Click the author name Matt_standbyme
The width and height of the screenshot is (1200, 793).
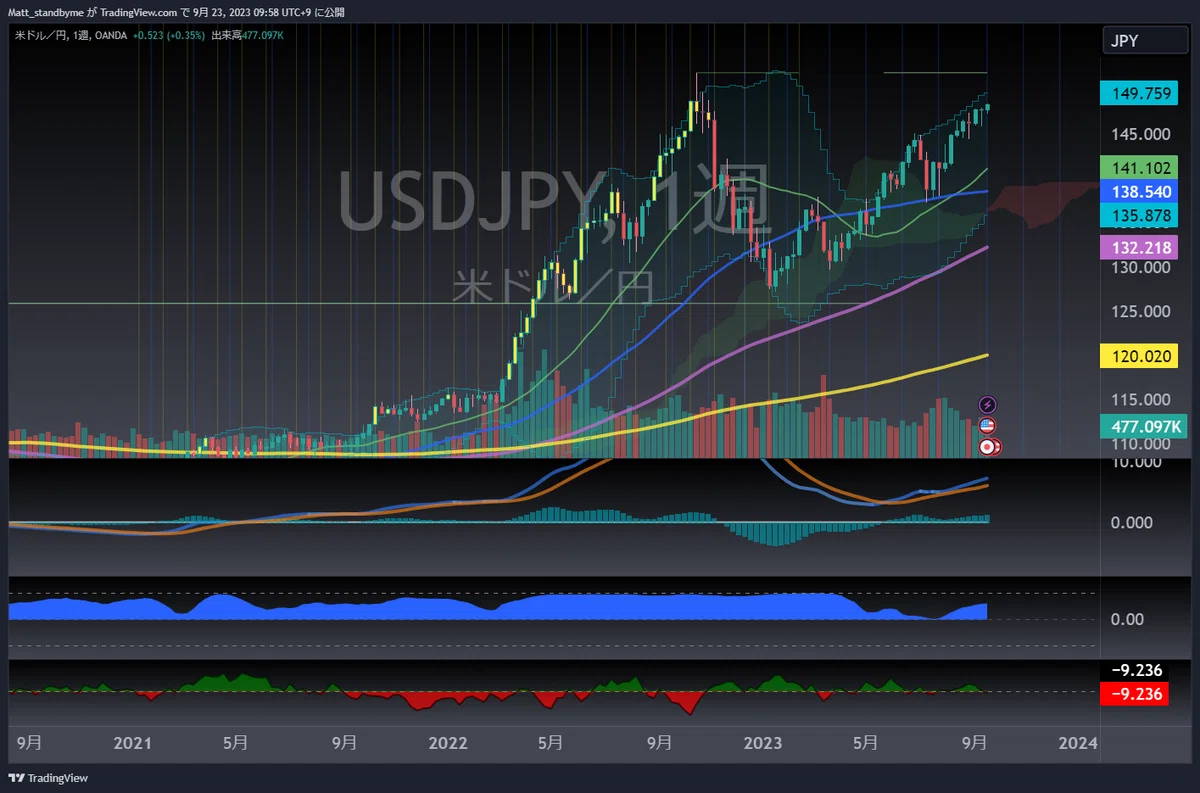pos(44,12)
